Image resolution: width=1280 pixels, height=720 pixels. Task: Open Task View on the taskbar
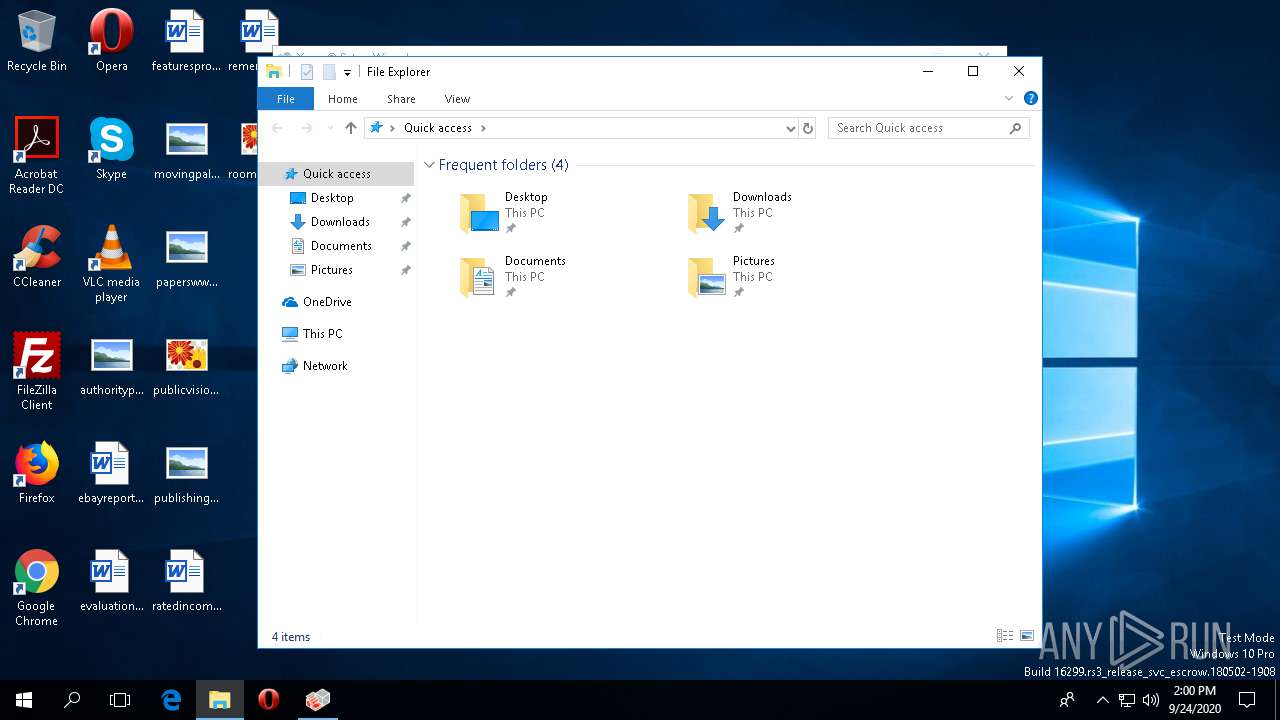[120, 700]
